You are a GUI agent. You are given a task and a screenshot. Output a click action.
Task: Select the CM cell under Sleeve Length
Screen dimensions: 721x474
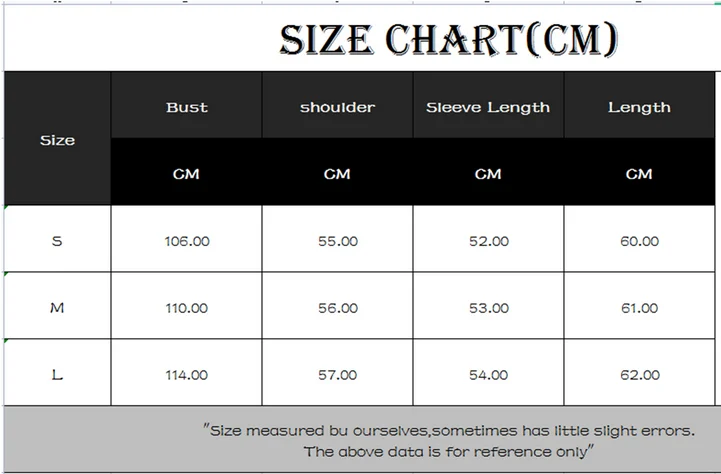[x=488, y=171]
